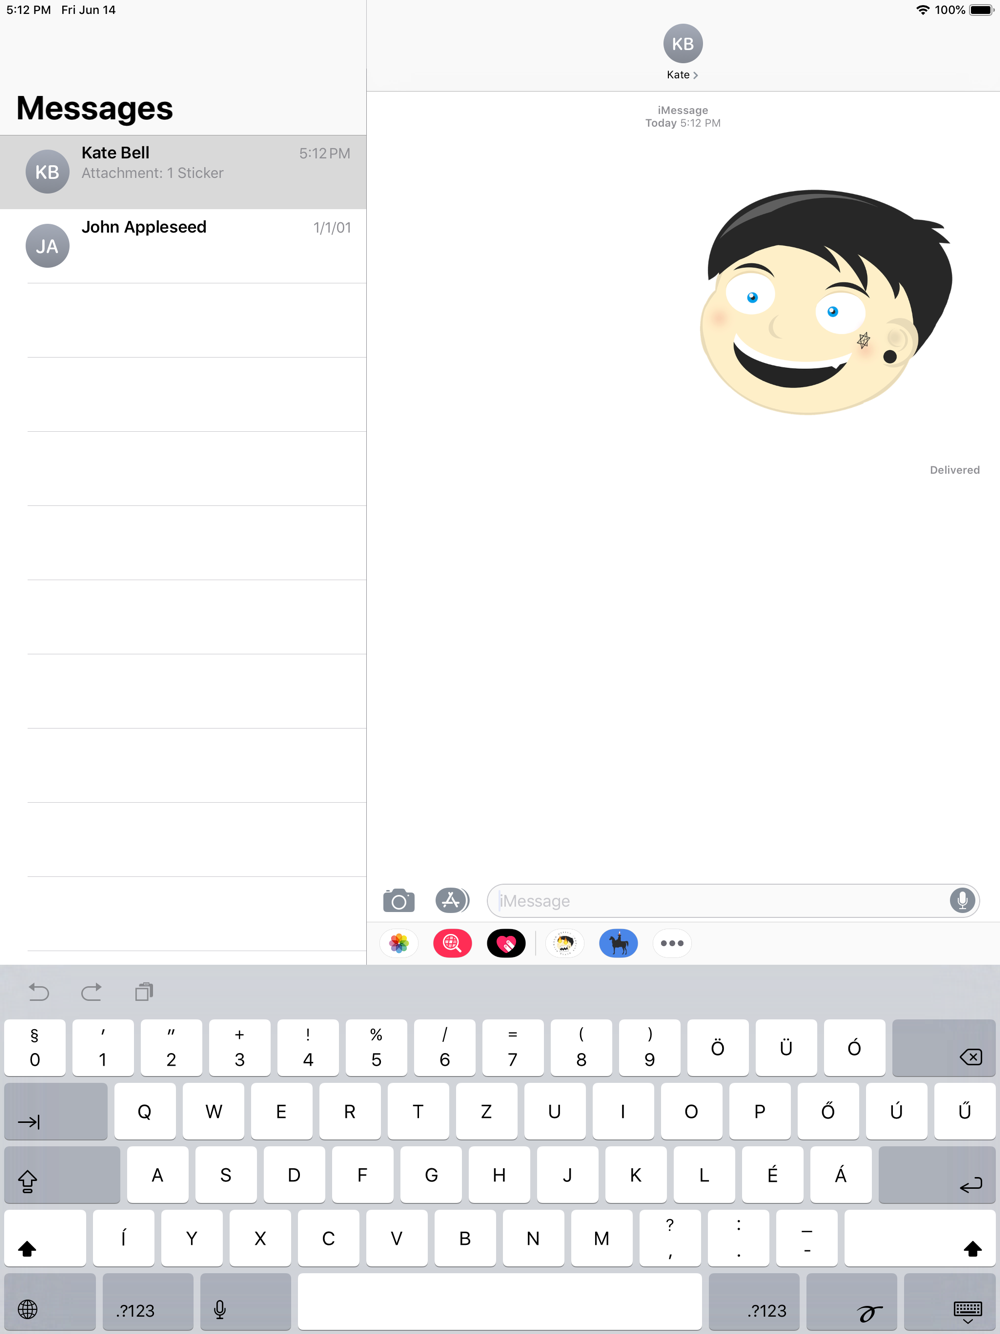Tap the keyboard dictation microphone key
The height and width of the screenshot is (1334, 1000).
[x=245, y=1302]
